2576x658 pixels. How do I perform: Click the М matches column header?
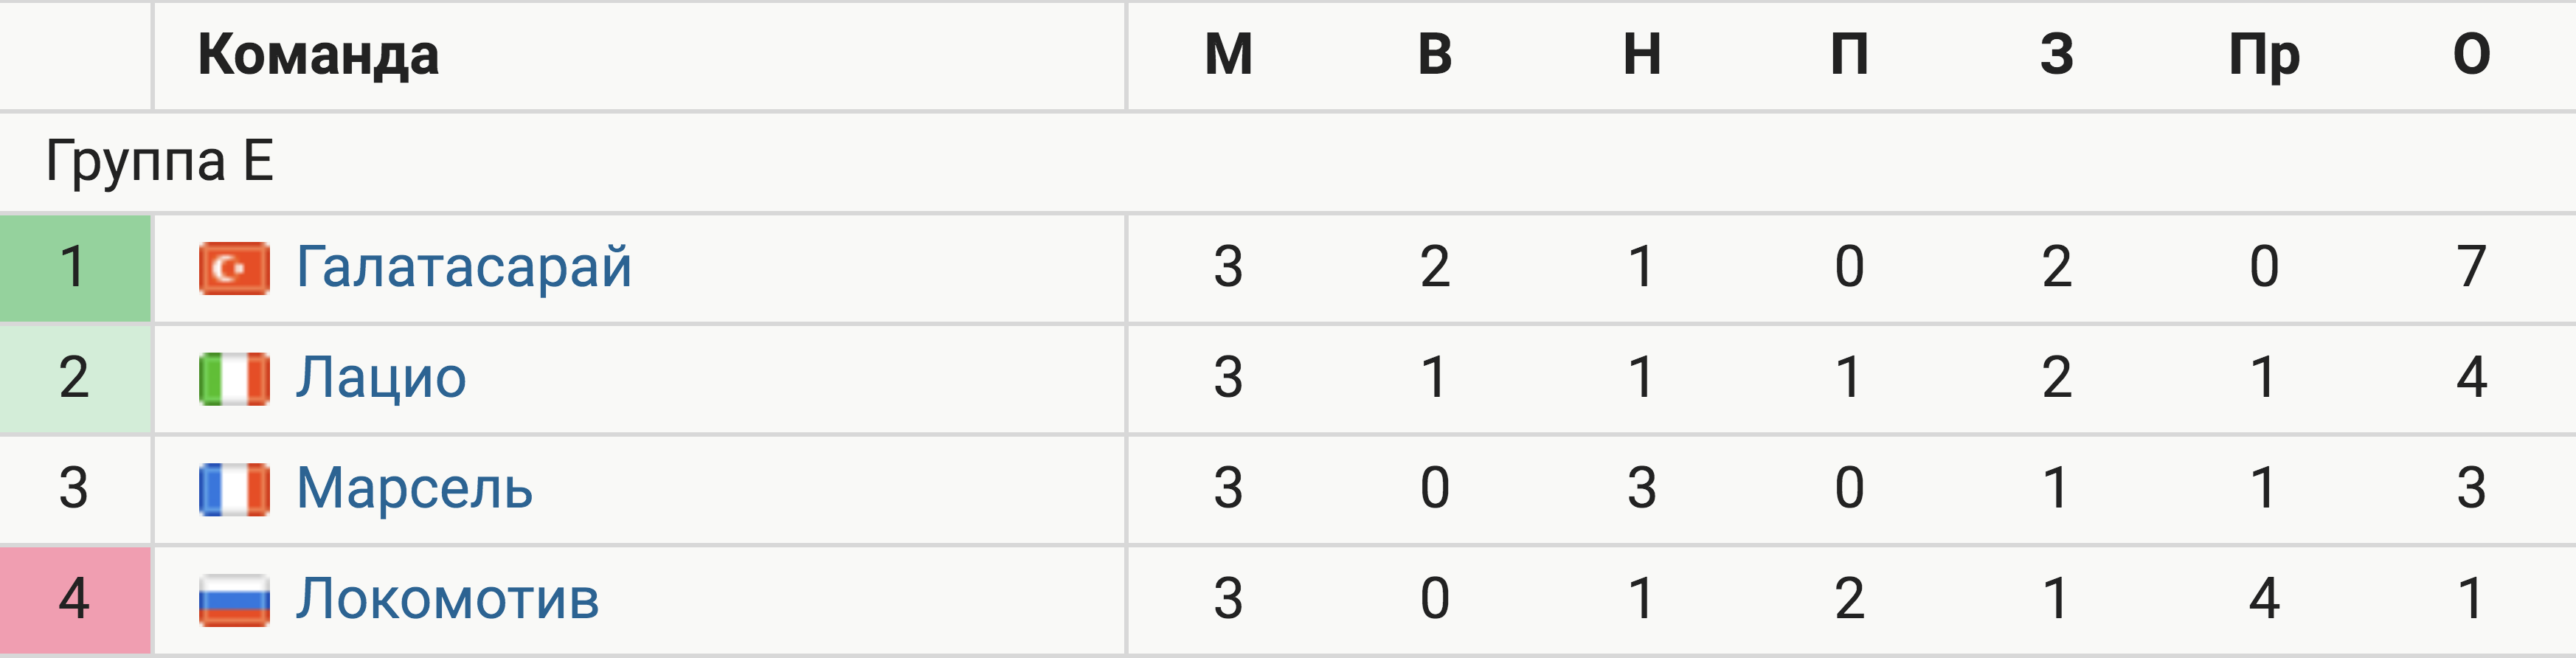(1228, 54)
